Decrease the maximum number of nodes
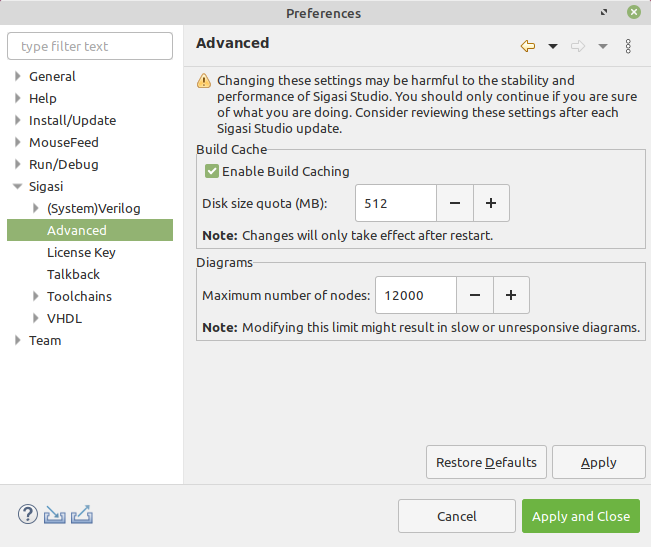 (x=475, y=295)
